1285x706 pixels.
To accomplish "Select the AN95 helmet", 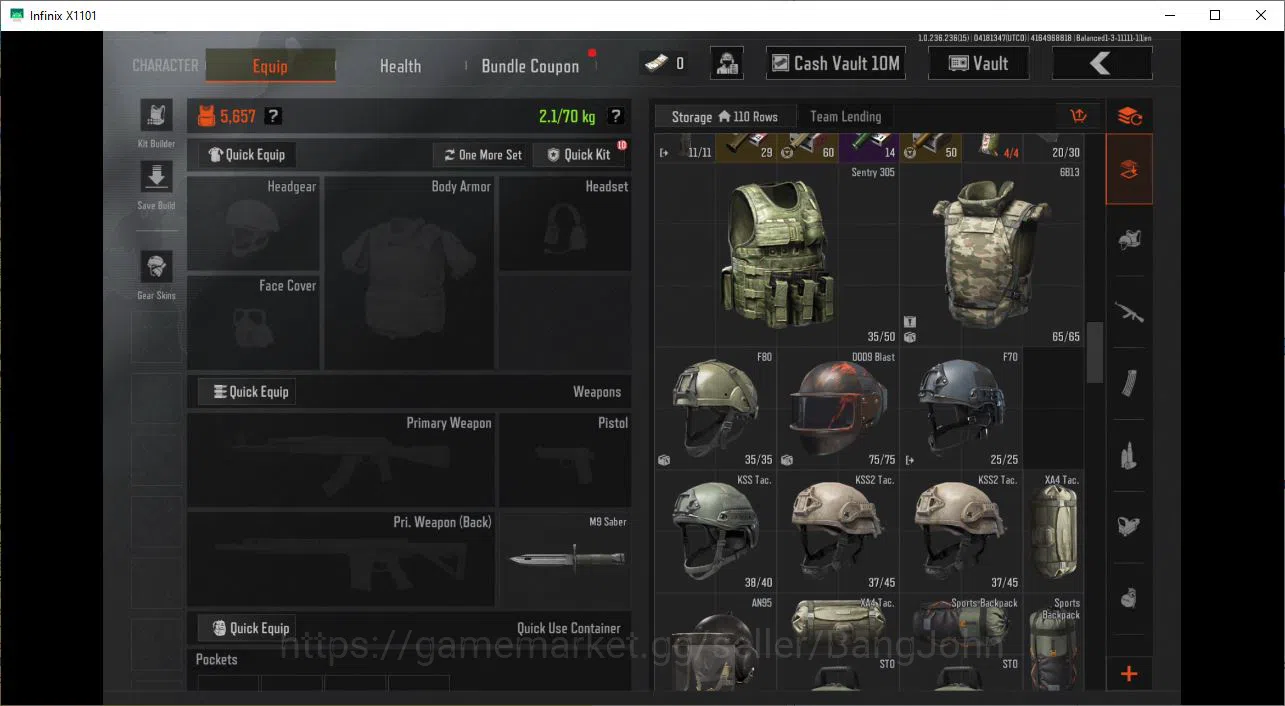I will click(x=716, y=642).
